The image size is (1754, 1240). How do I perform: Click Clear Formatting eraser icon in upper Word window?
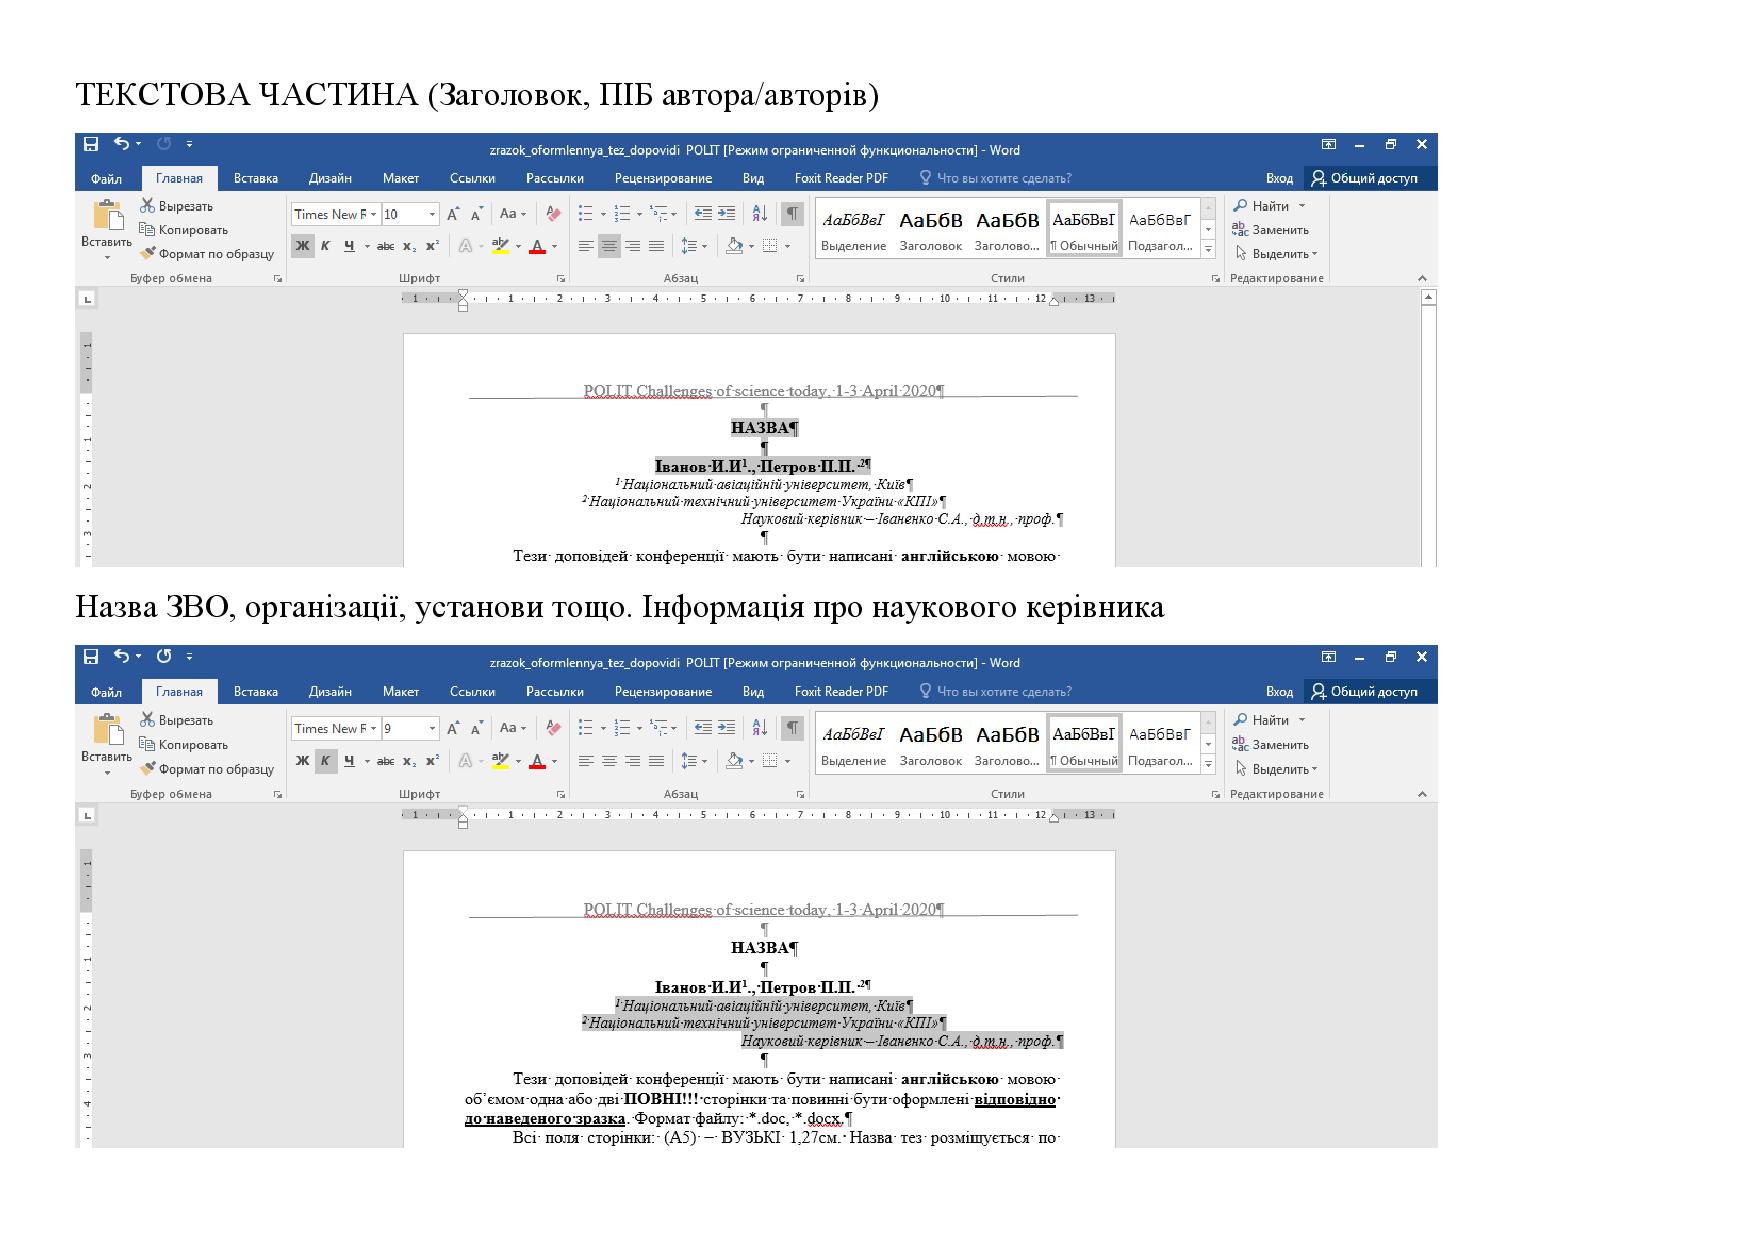pyautogui.click(x=553, y=214)
